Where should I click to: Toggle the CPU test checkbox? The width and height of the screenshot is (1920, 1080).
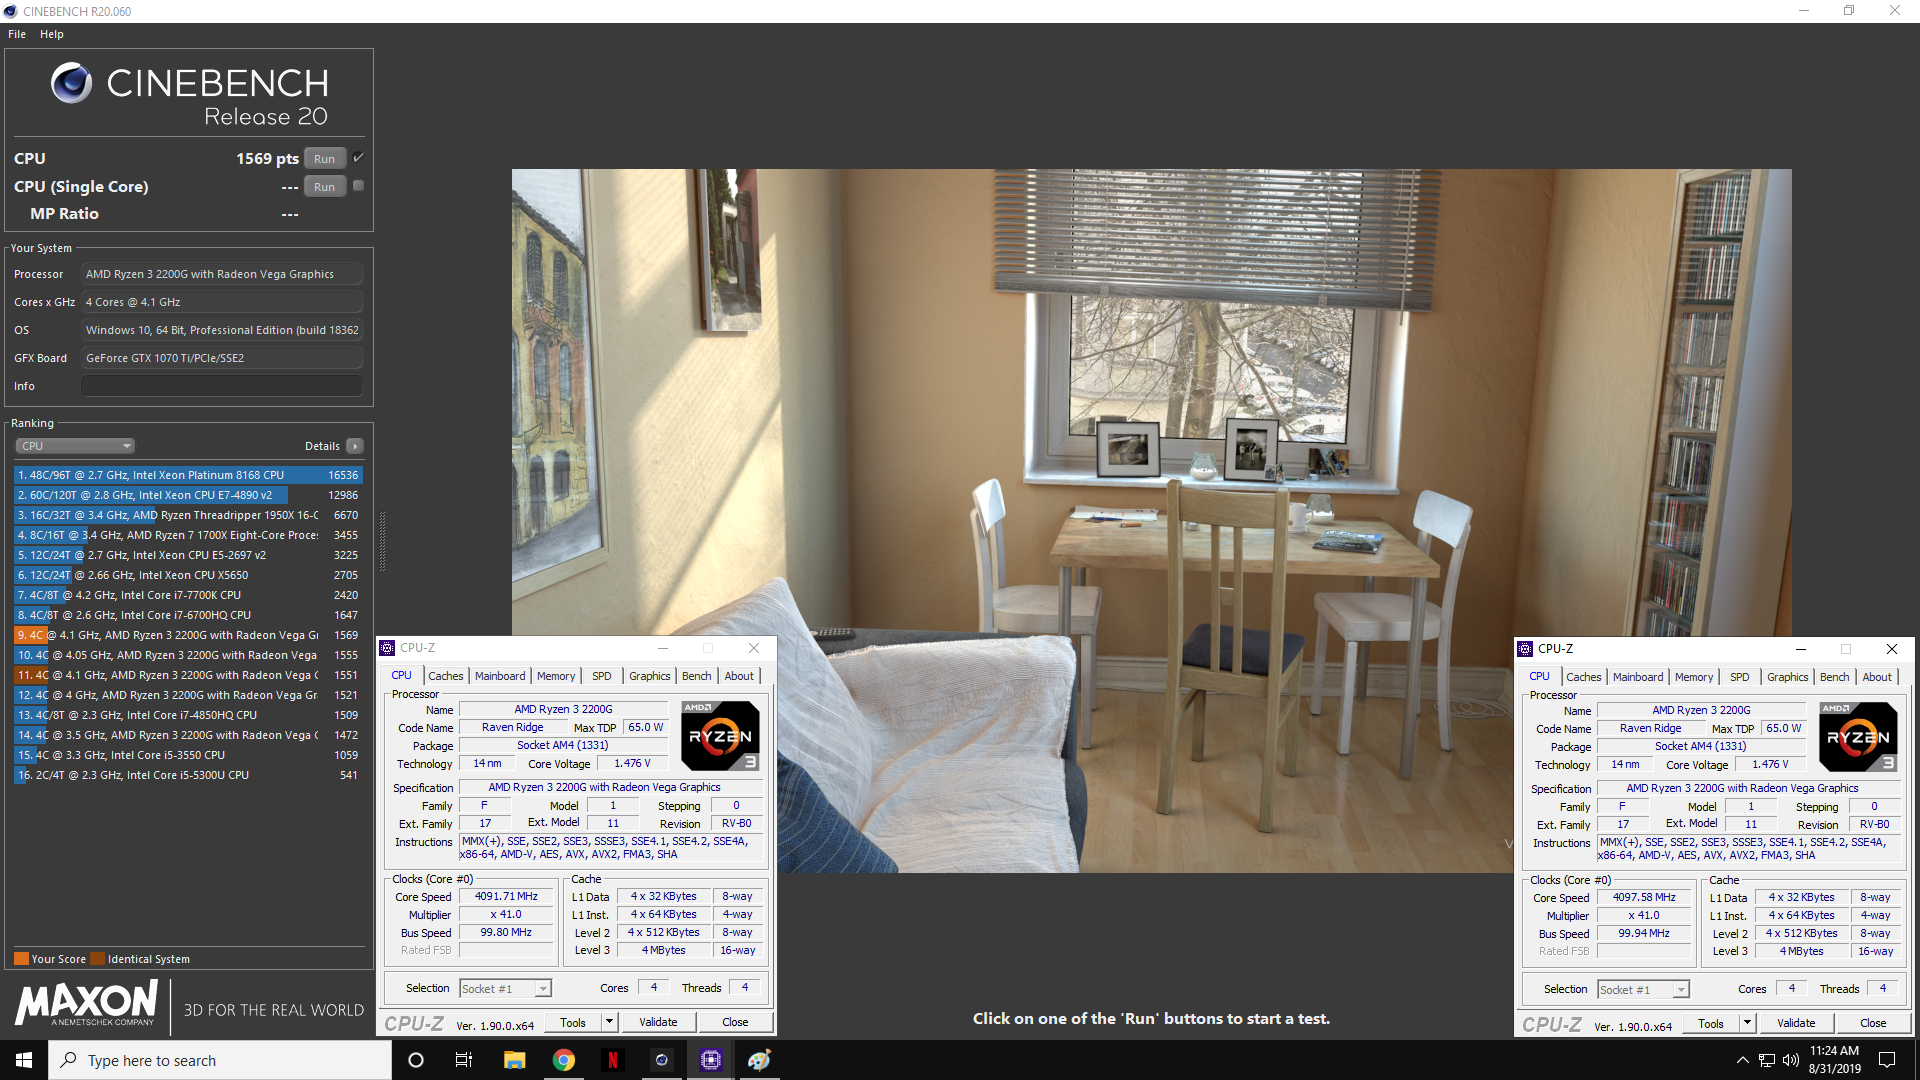[x=359, y=158]
